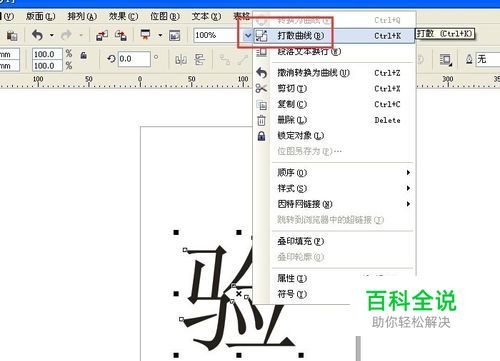The height and width of the screenshot is (361, 500).
Task: Click the lower 100.0 scale factor field
Action: (47, 66)
